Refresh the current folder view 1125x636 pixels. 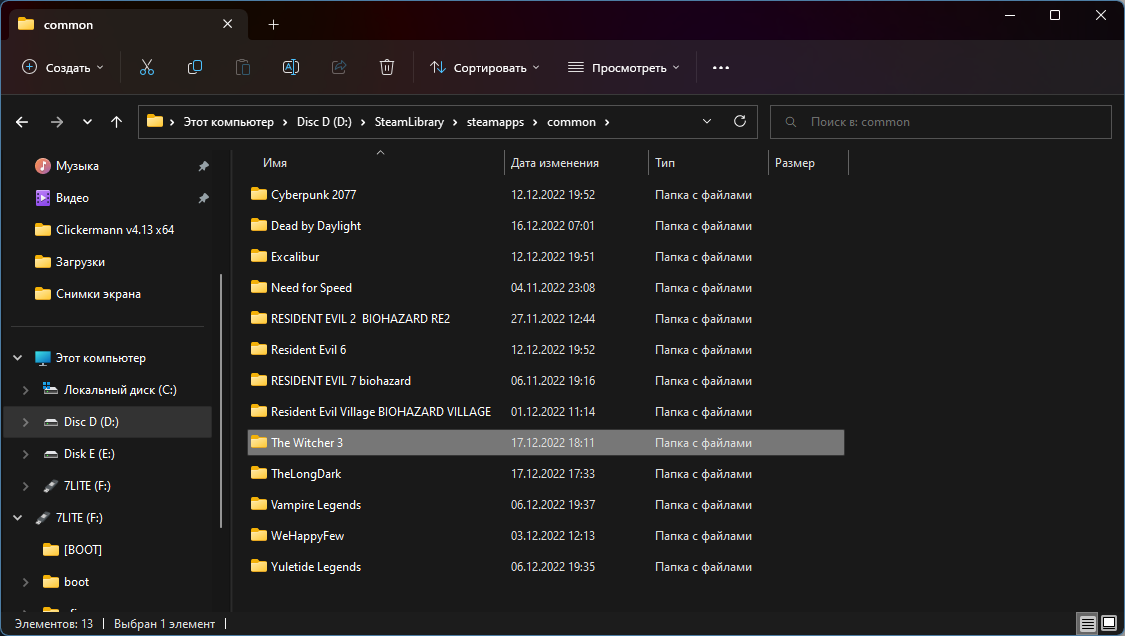pos(740,121)
